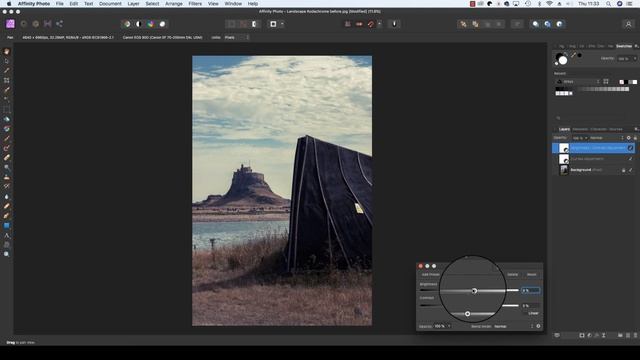Toggle the Quick Mask button
Image resolution: width=640 pixels, height=360 pixels.
pyautogui.click(x=273, y=24)
